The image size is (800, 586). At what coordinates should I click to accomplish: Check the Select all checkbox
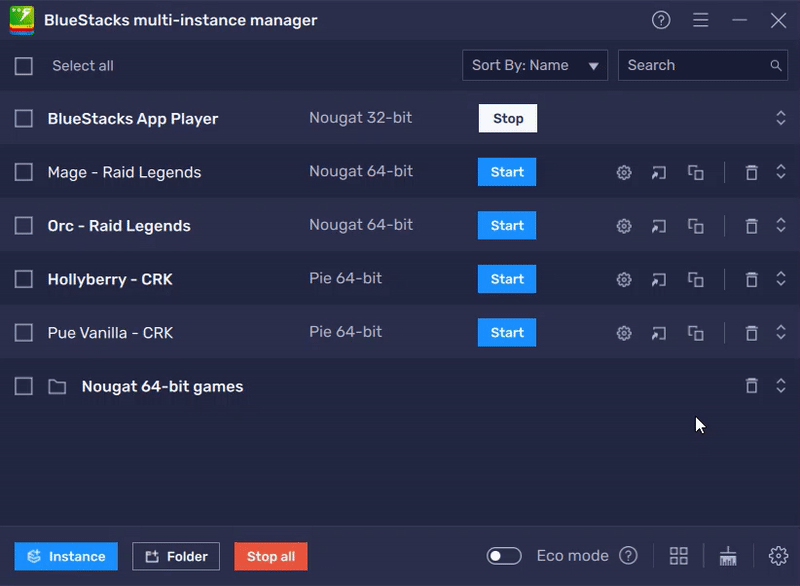tap(23, 66)
